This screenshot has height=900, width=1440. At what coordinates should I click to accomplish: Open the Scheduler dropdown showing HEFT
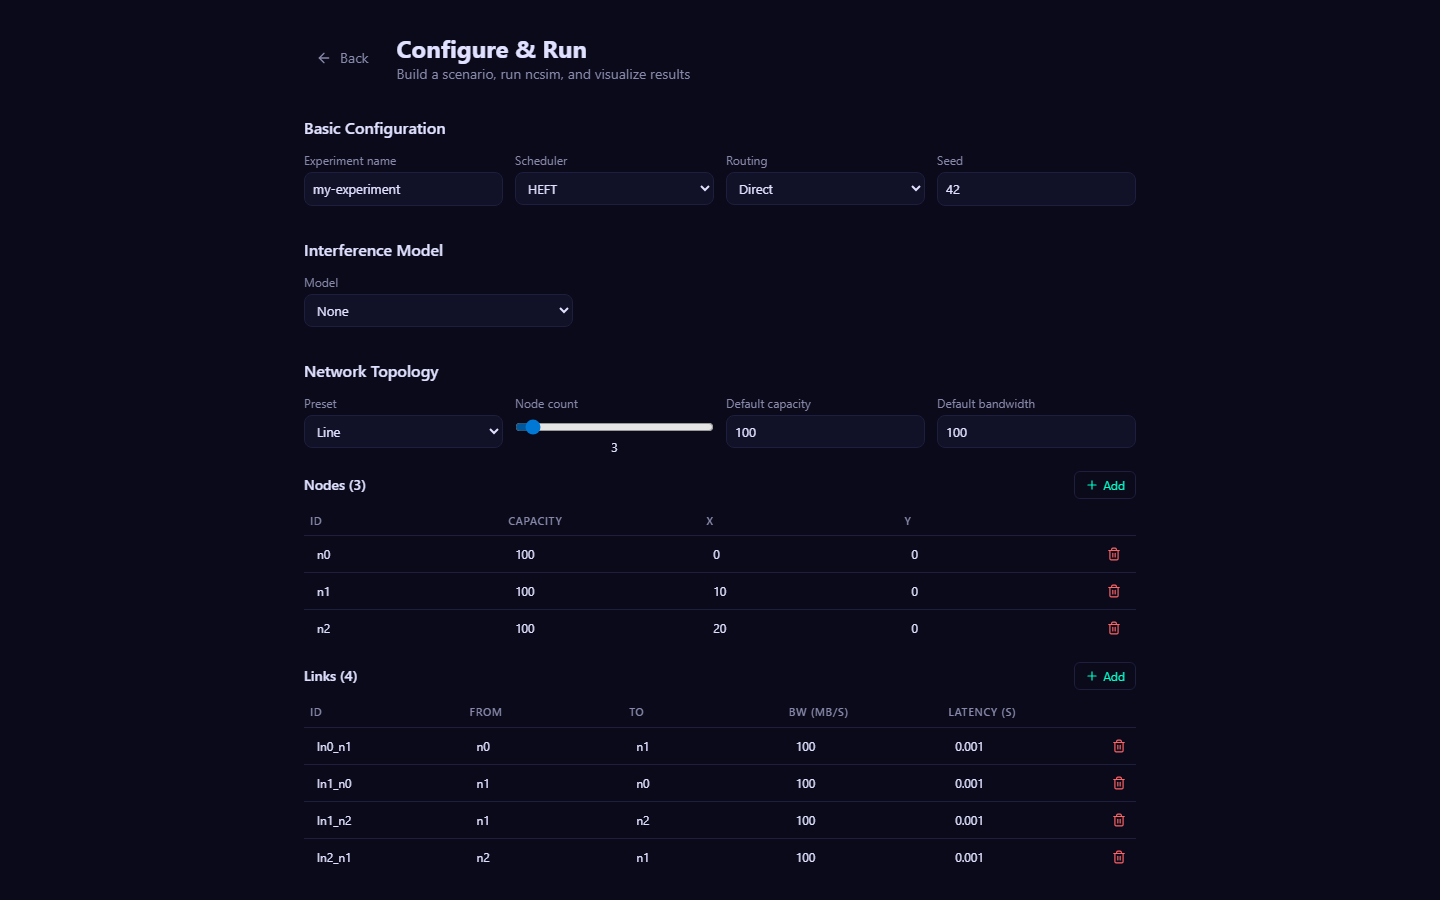[614, 189]
